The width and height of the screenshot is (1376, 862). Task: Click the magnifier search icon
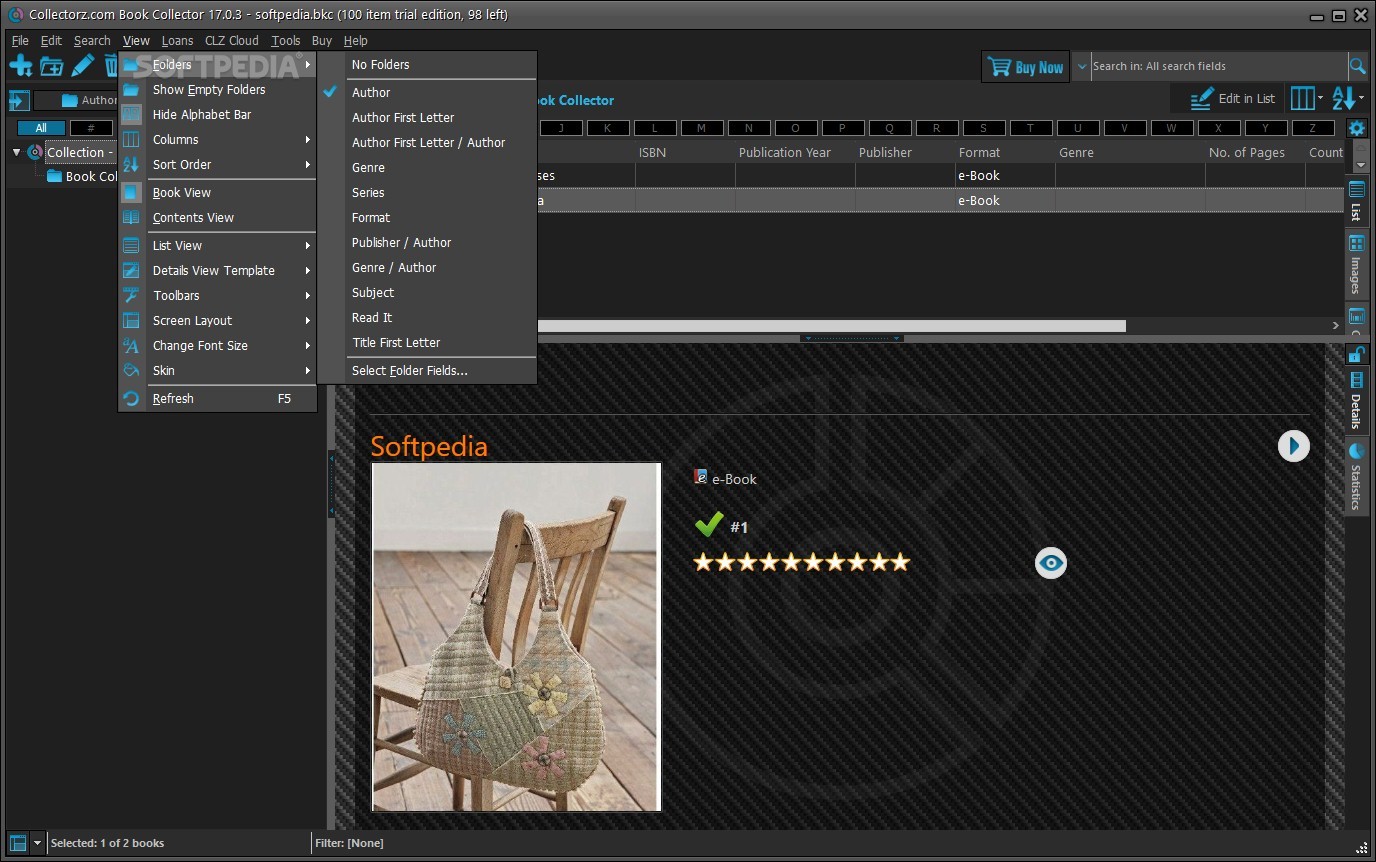[1357, 66]
